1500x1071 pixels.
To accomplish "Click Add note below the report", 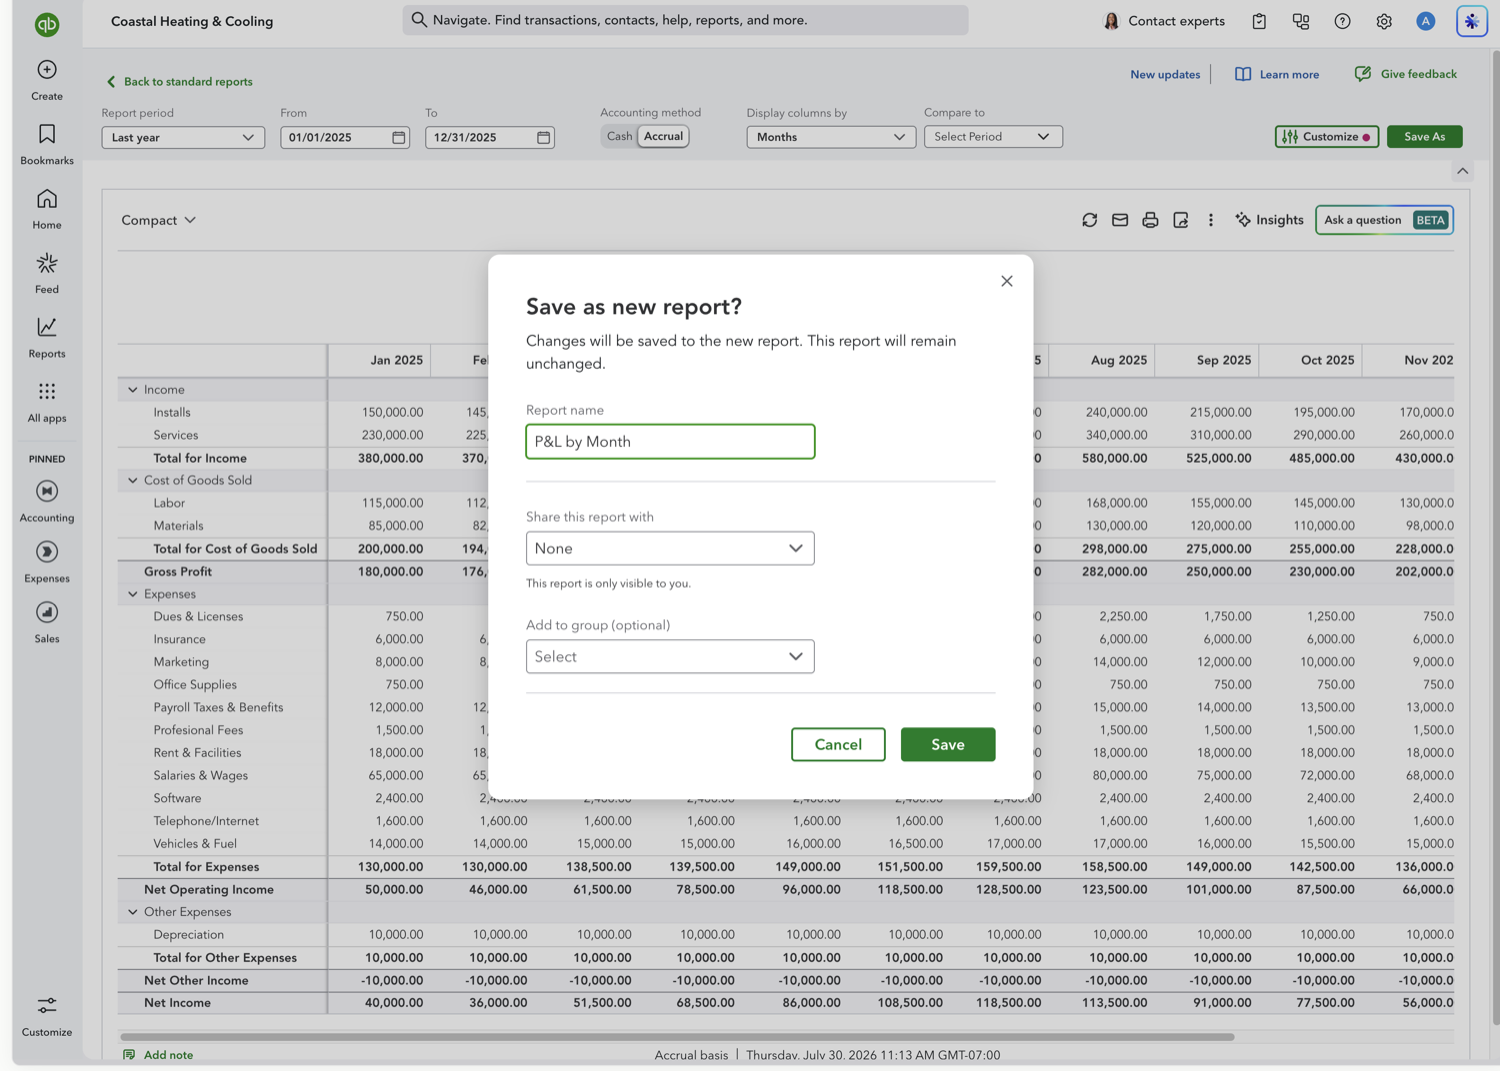I will tap(158, 1055).
